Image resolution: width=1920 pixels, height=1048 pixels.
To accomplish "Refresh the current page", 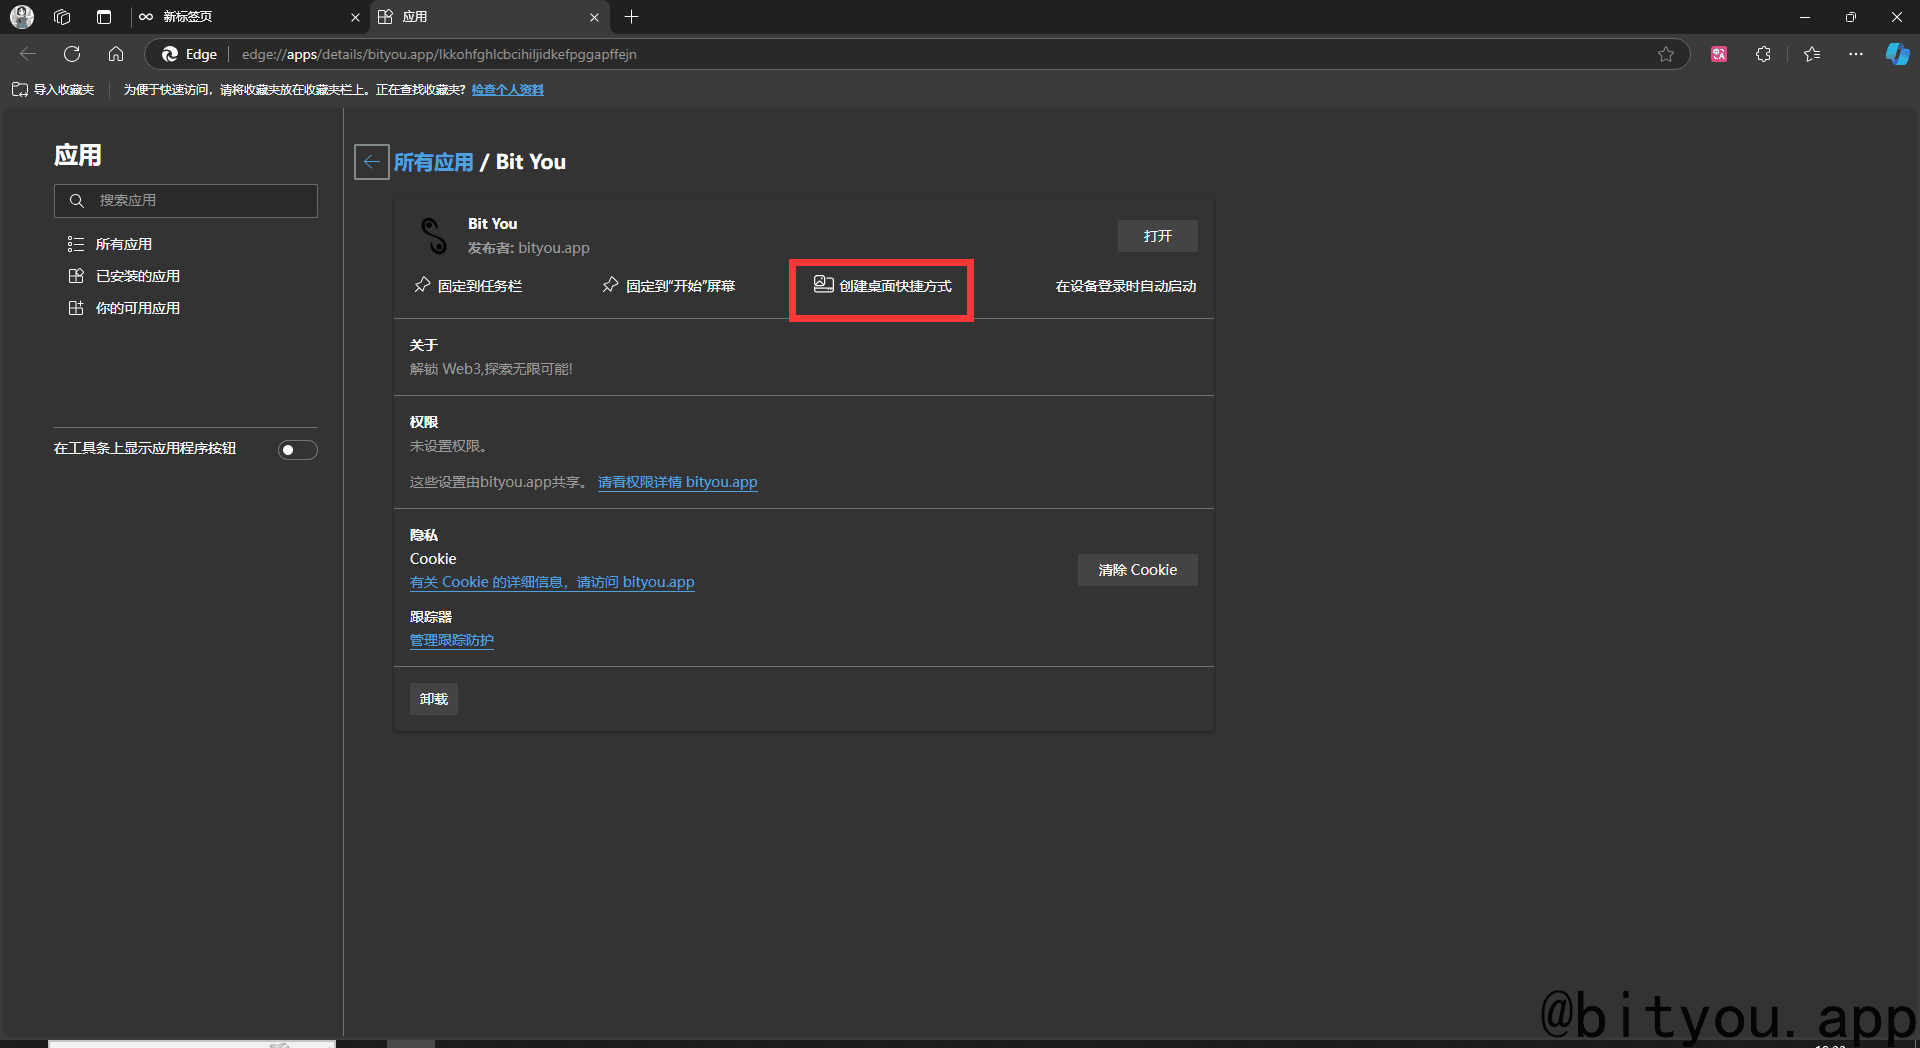I will (72, 54).
